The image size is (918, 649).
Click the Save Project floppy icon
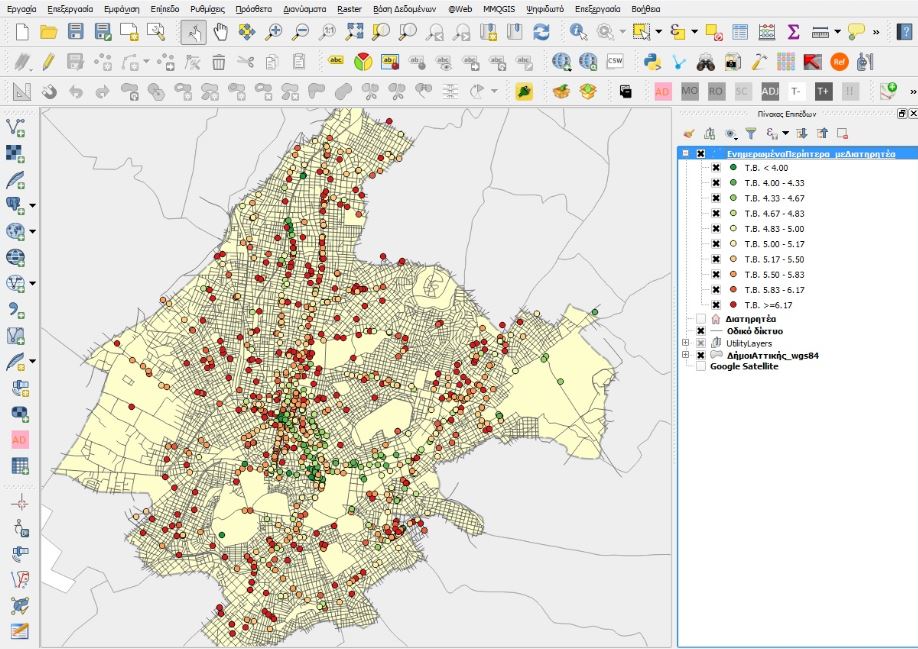tap(75, 32)
